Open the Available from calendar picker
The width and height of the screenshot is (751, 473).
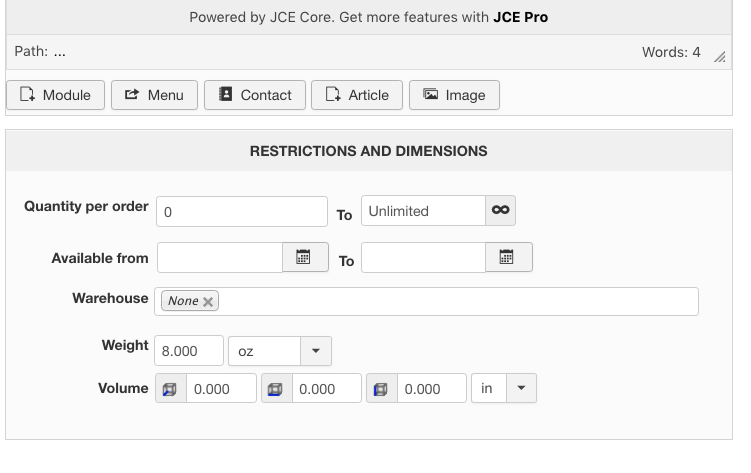point(304,258)
